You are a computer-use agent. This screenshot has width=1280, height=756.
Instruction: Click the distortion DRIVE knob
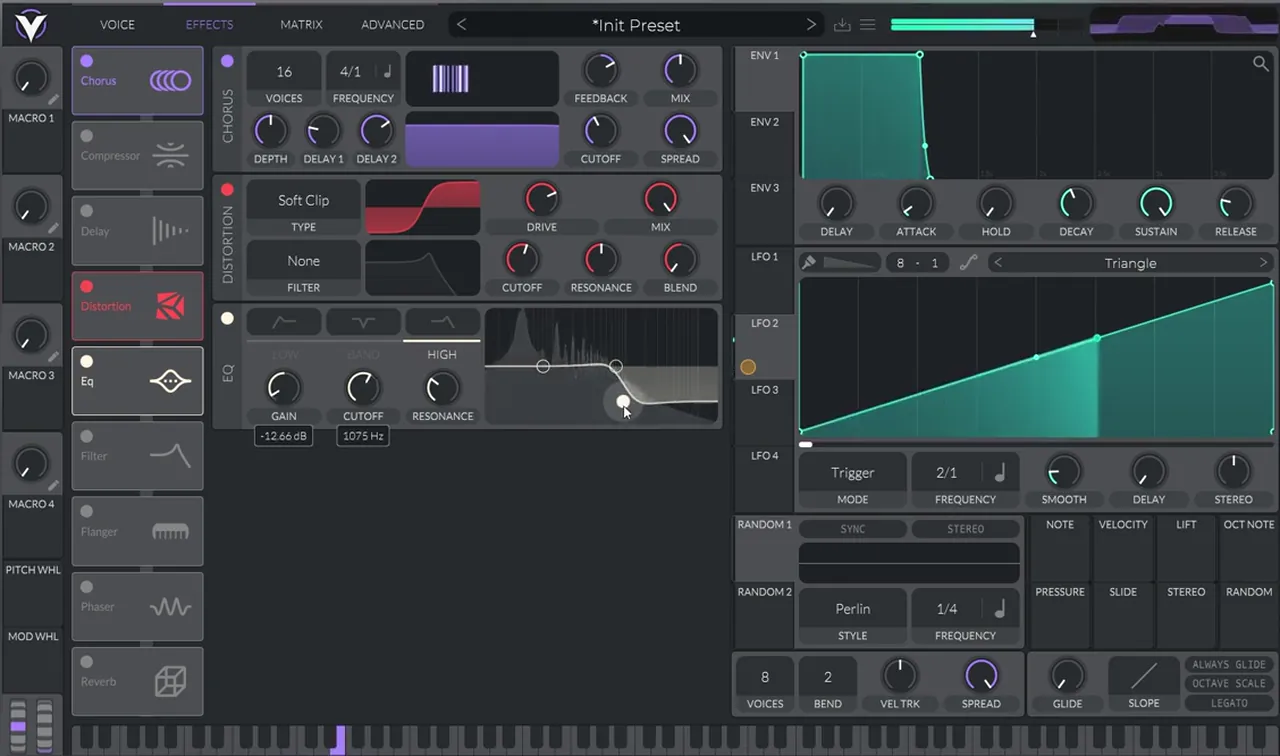click(541, 199)
